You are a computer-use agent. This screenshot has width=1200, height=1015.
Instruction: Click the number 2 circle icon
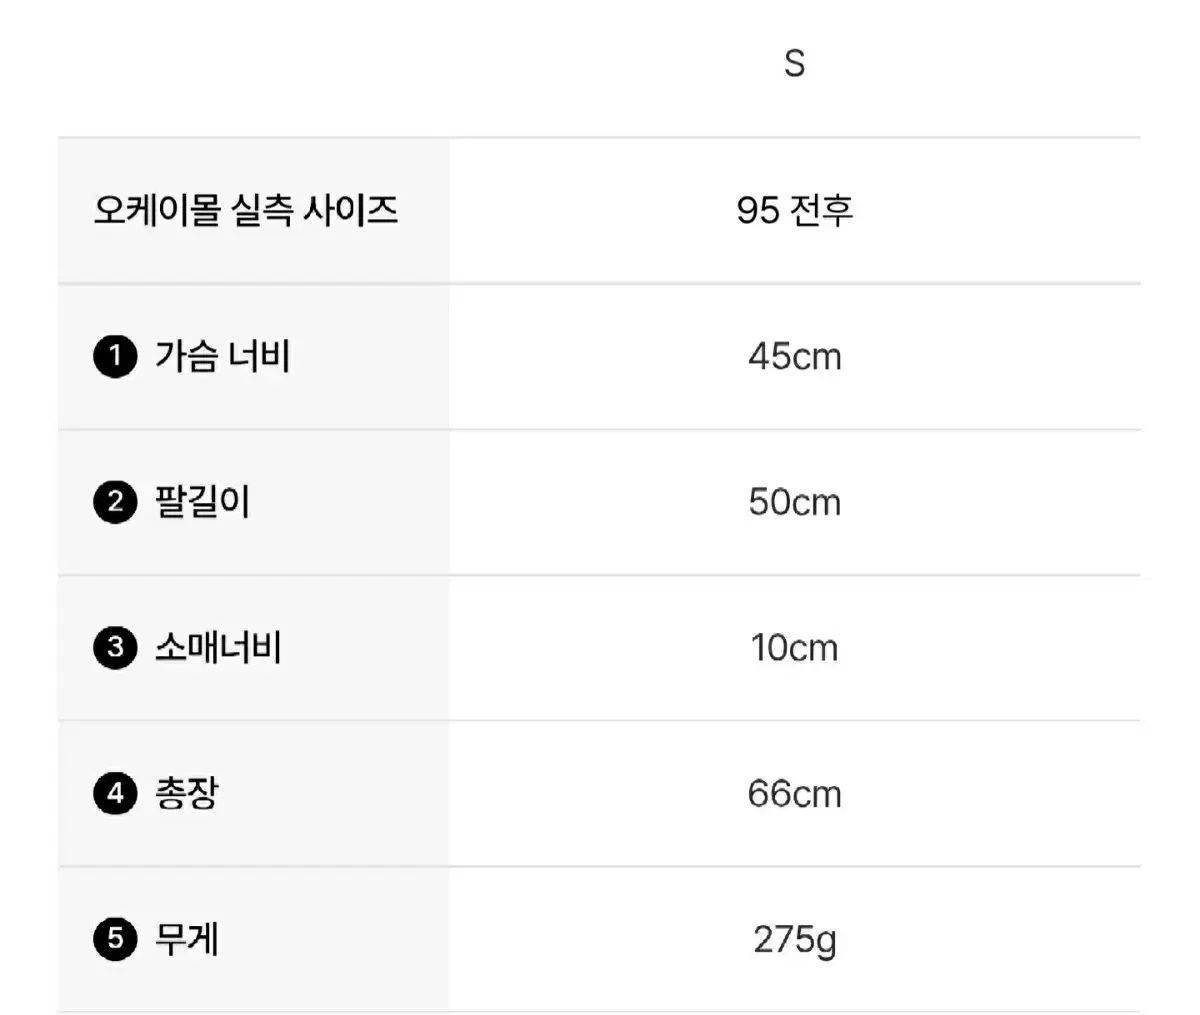[x=115, y=502]
